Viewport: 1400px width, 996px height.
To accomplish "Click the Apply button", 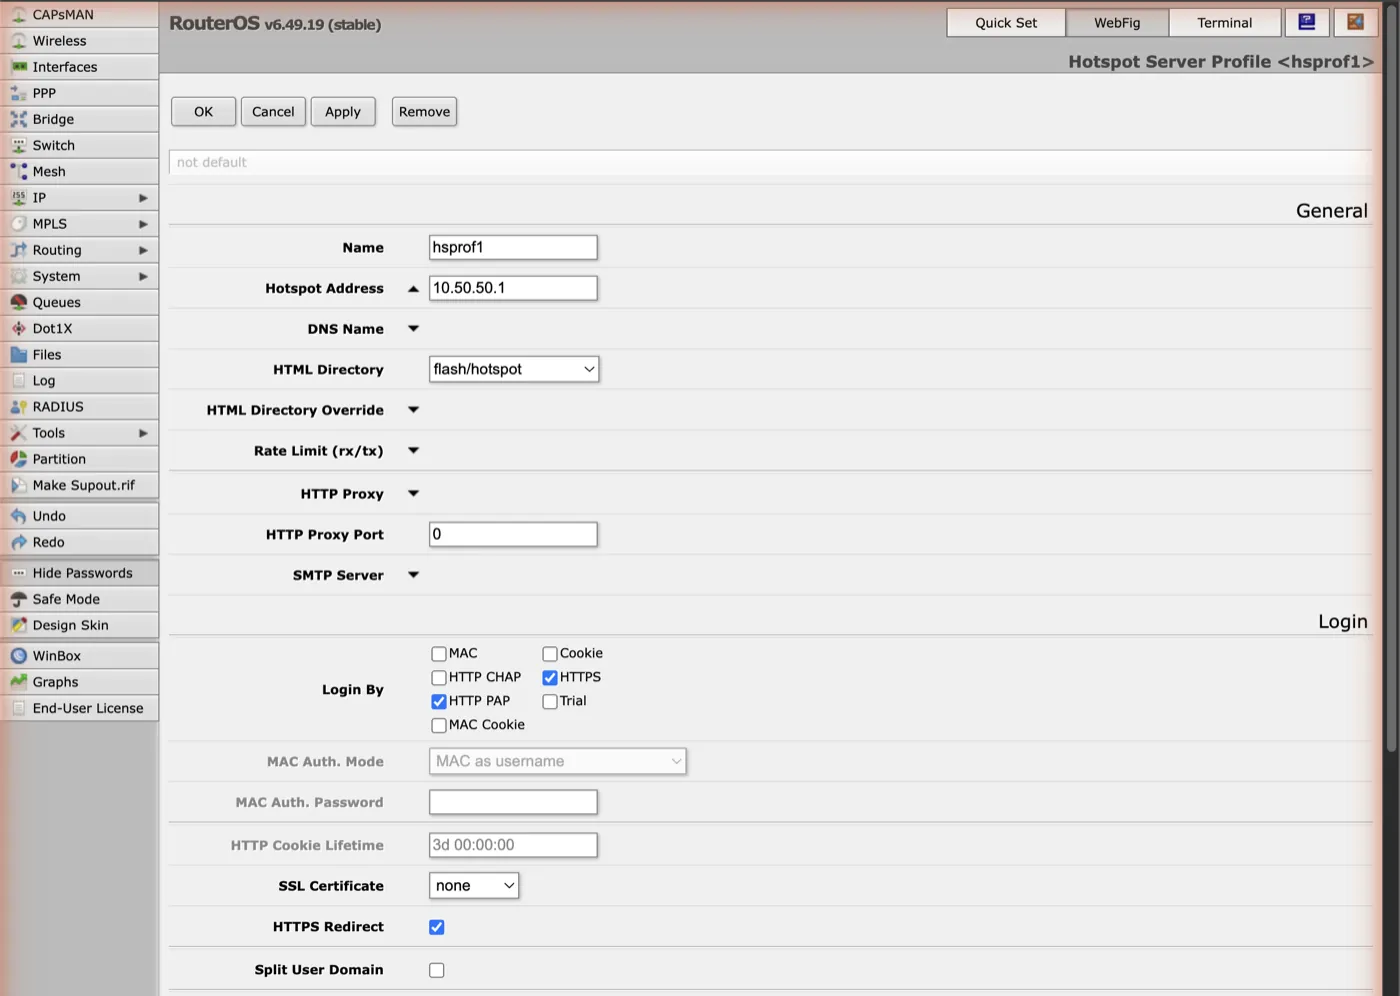I will click(x=343, y=112).
